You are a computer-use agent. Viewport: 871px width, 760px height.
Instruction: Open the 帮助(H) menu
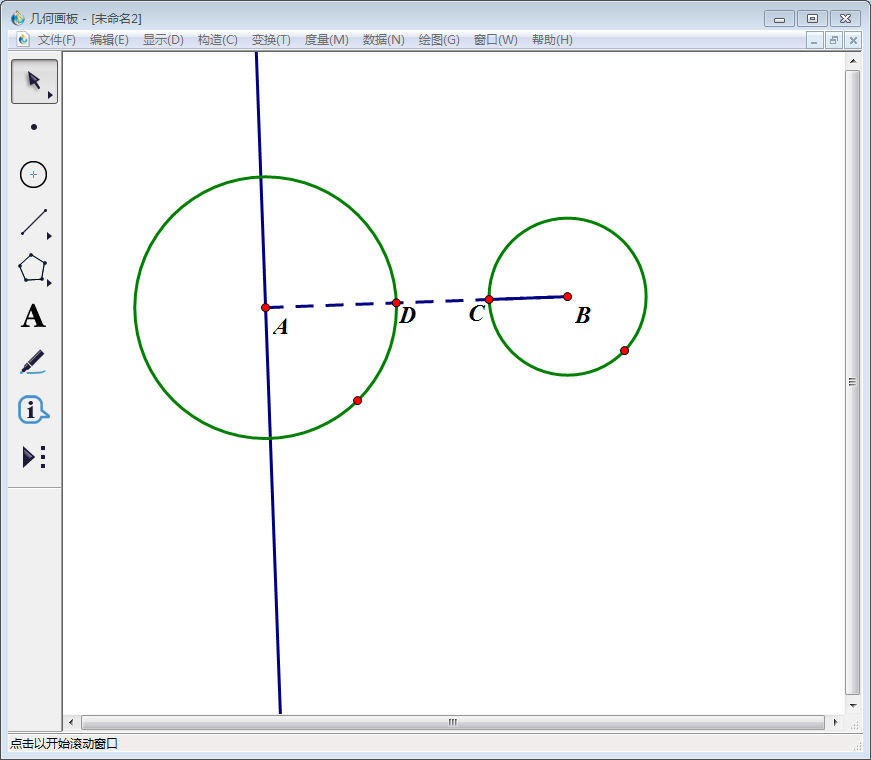tap(552, 40)
